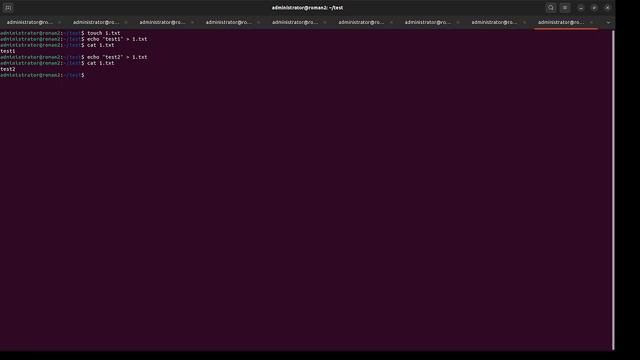Close the active ninth terminal tab

591,22
